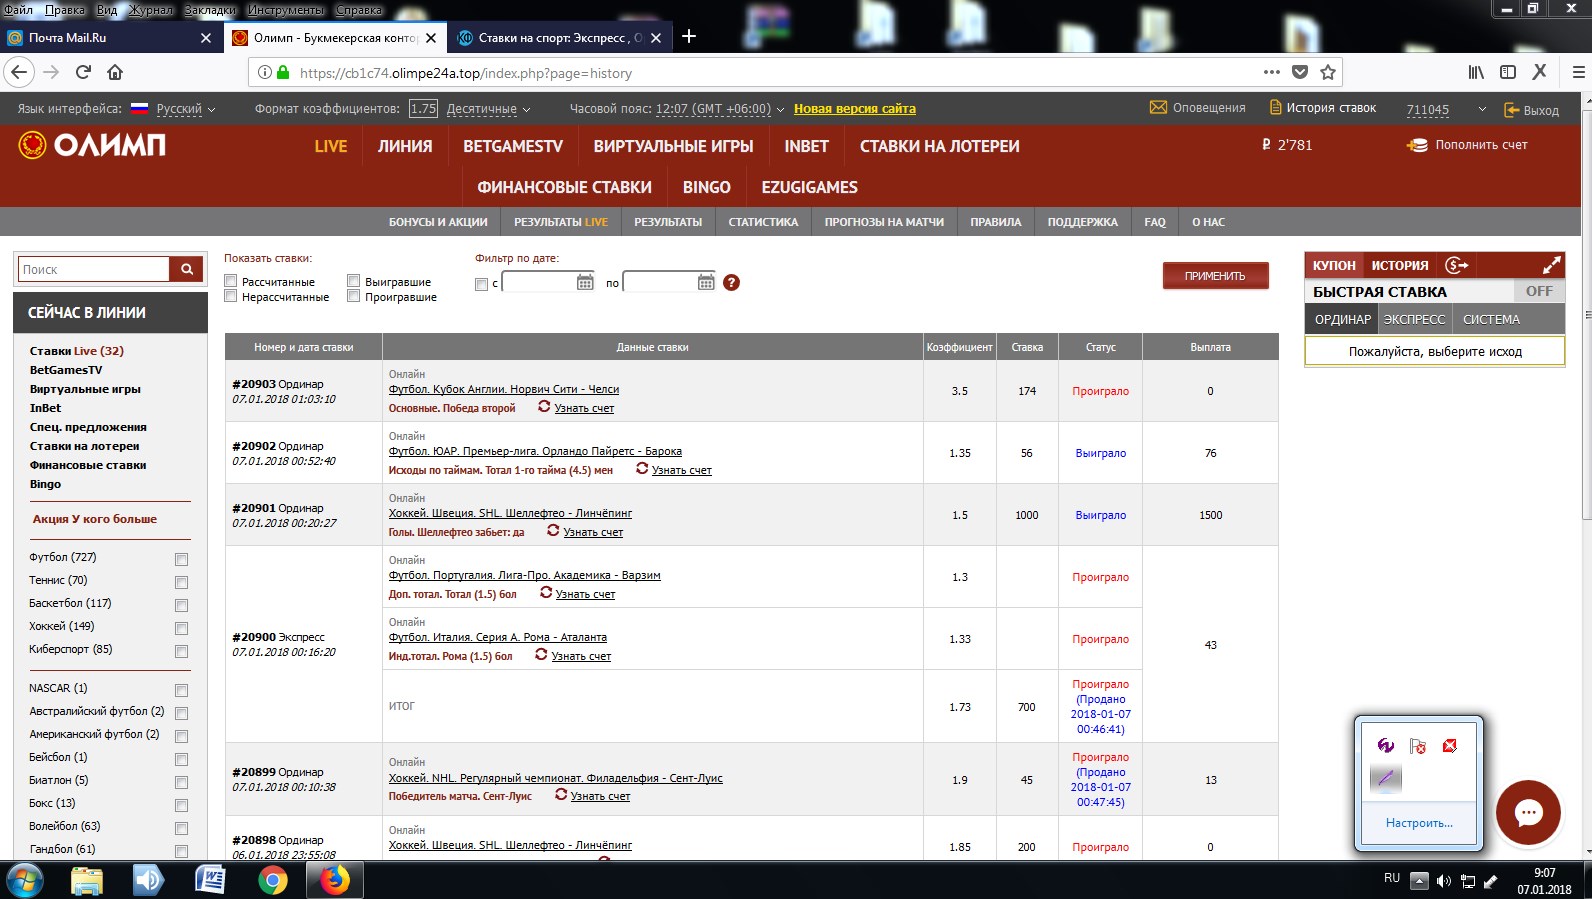
Task: Enable the date filter checkbox
Action: (x=481, y=284)
